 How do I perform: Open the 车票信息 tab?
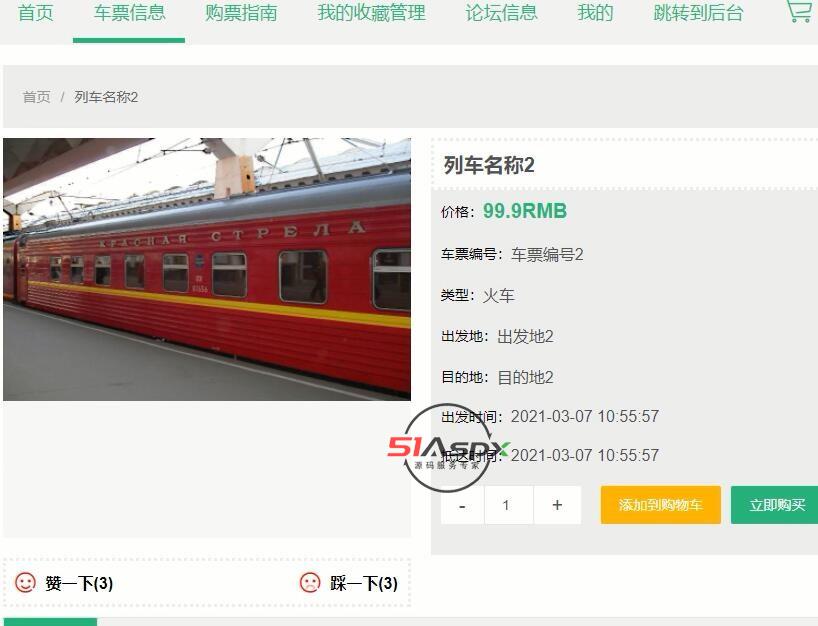pyautogui.click(x=129, y=13)
